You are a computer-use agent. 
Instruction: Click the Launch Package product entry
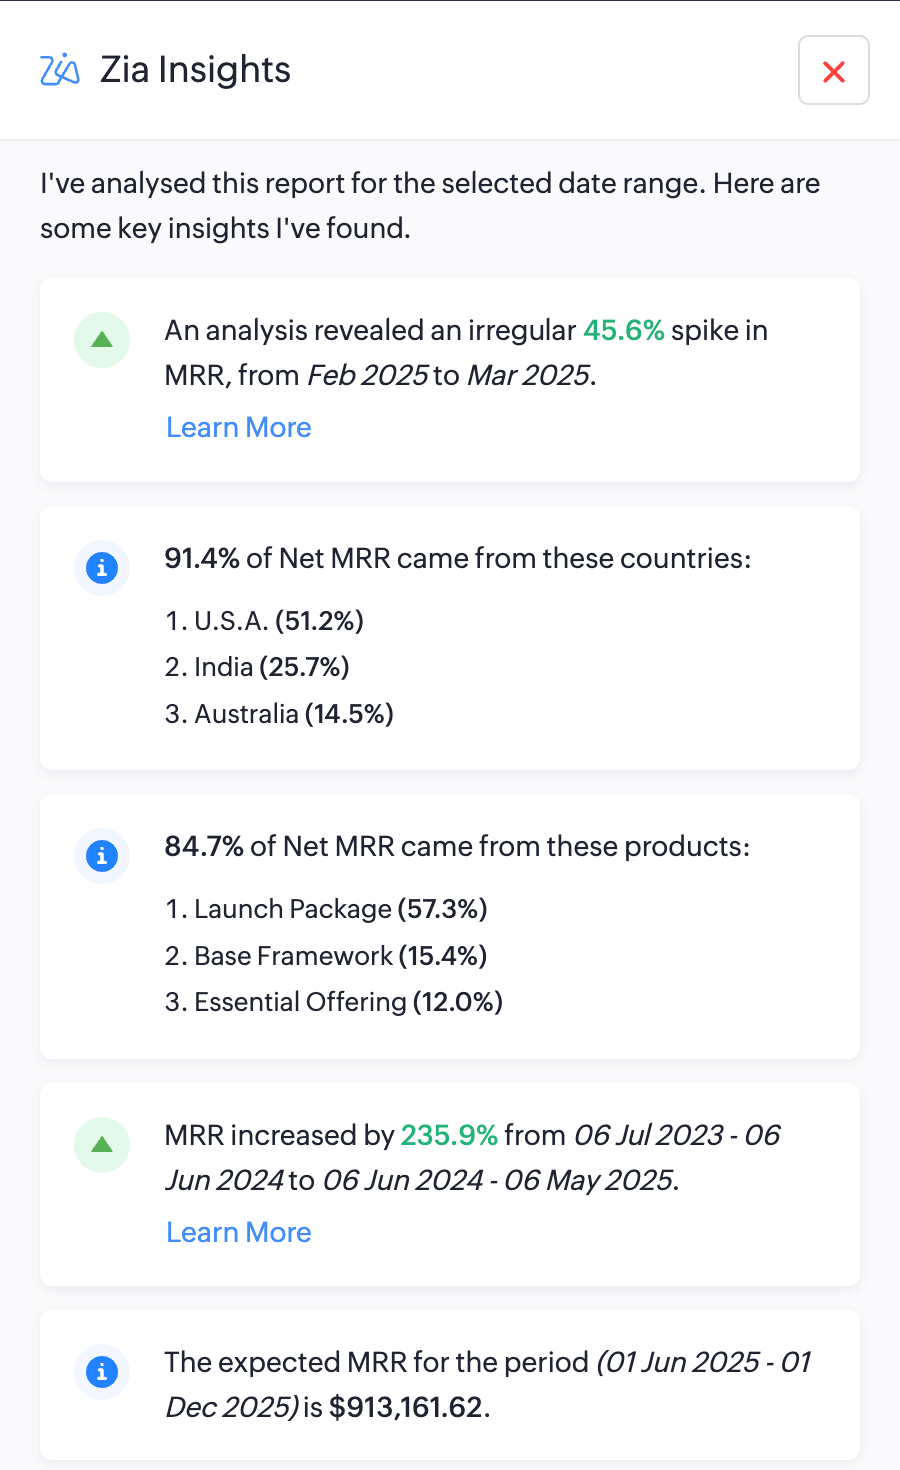pos(325,909)
